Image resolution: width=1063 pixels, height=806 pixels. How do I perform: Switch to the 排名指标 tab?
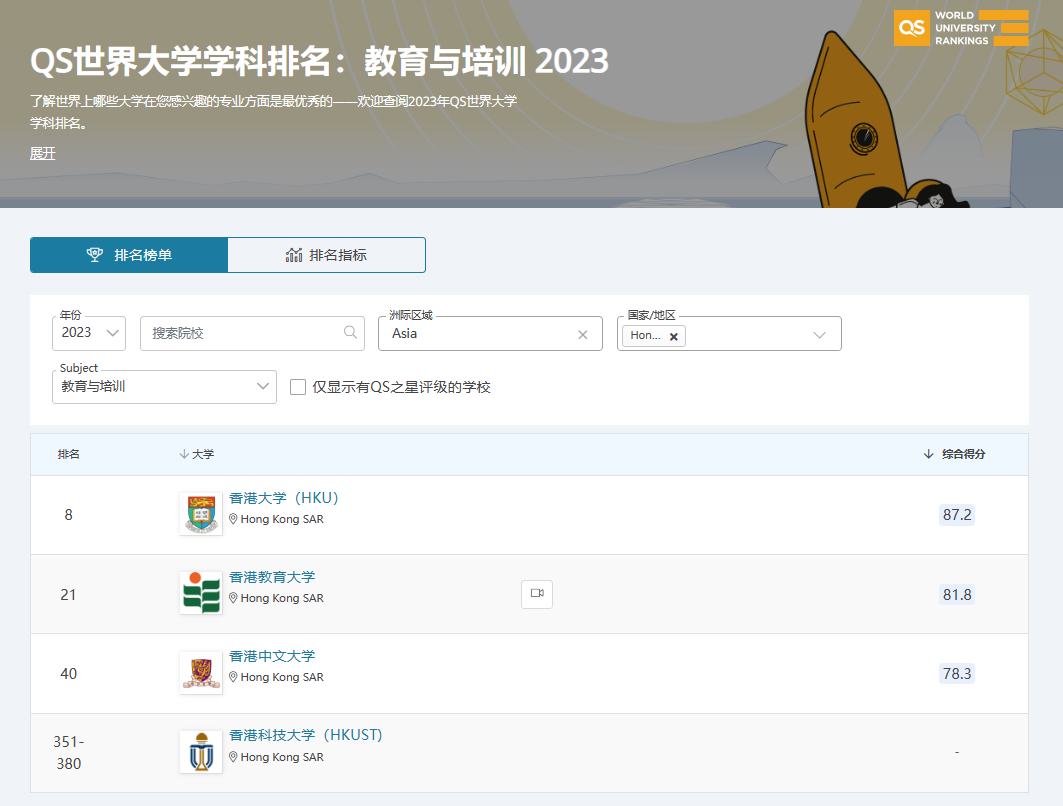[x=327, y=255]
